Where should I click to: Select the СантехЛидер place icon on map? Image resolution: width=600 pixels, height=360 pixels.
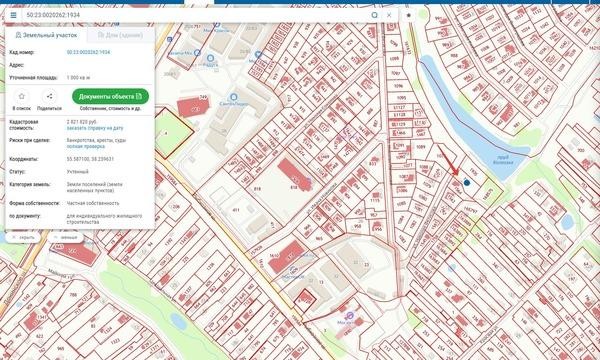(233, 97)
